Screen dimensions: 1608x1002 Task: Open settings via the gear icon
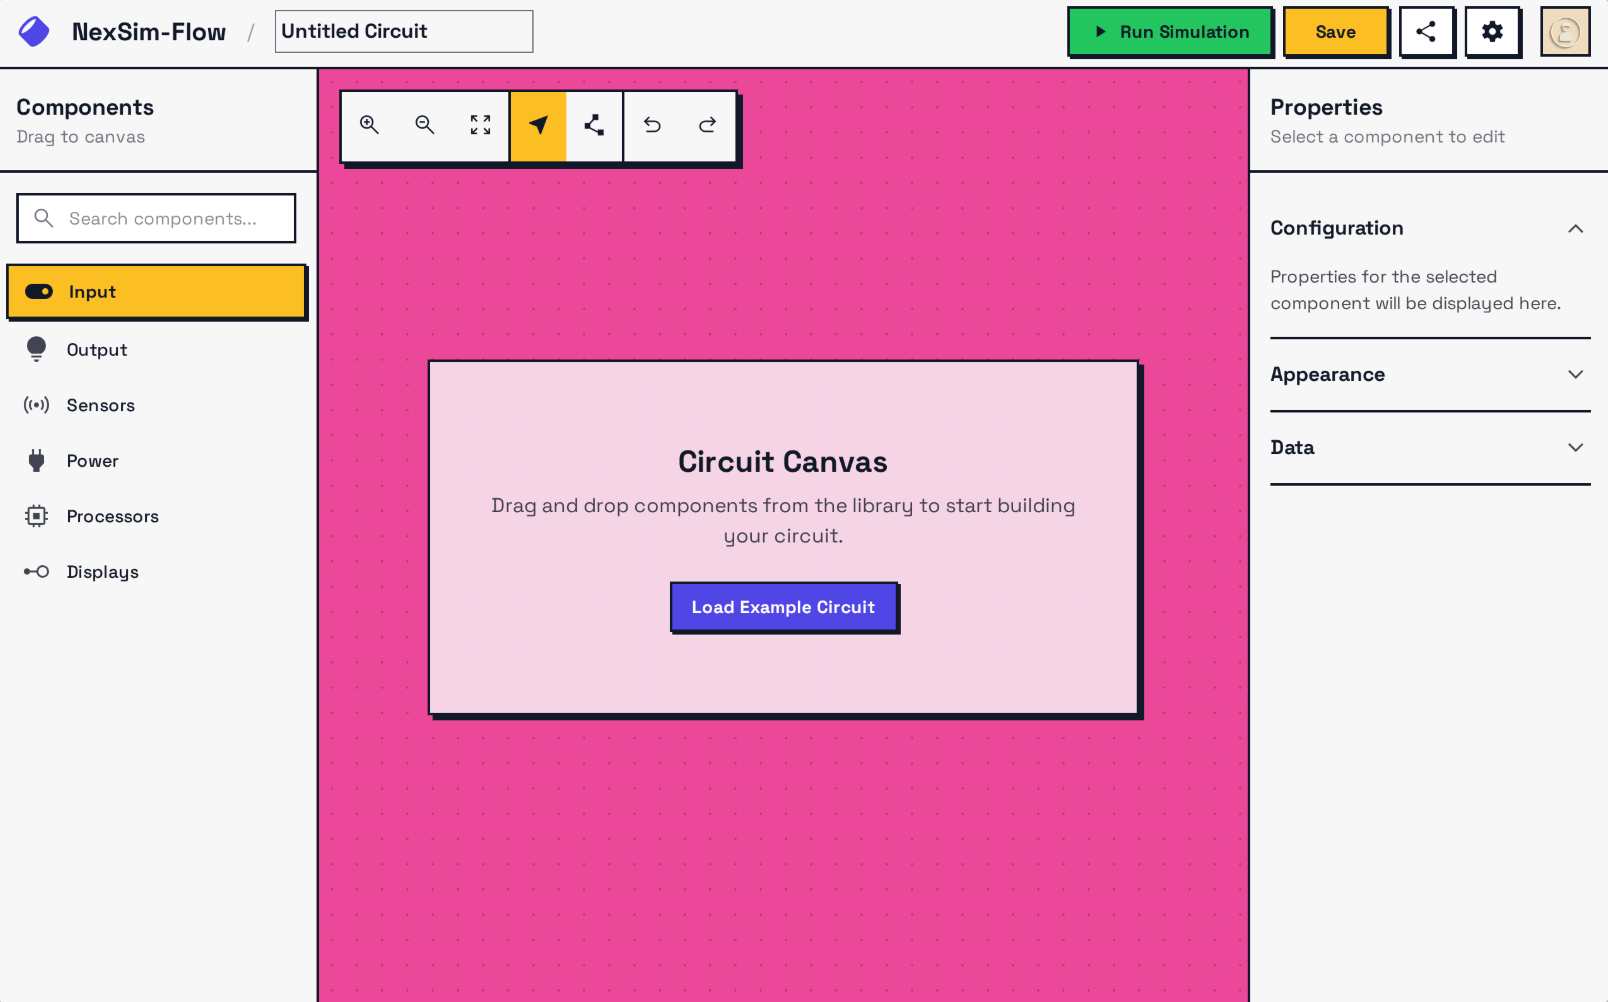coord(1492,32)
